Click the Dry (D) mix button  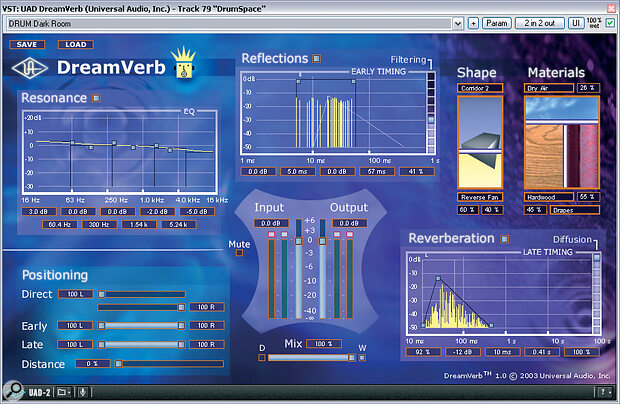(261, 358)
